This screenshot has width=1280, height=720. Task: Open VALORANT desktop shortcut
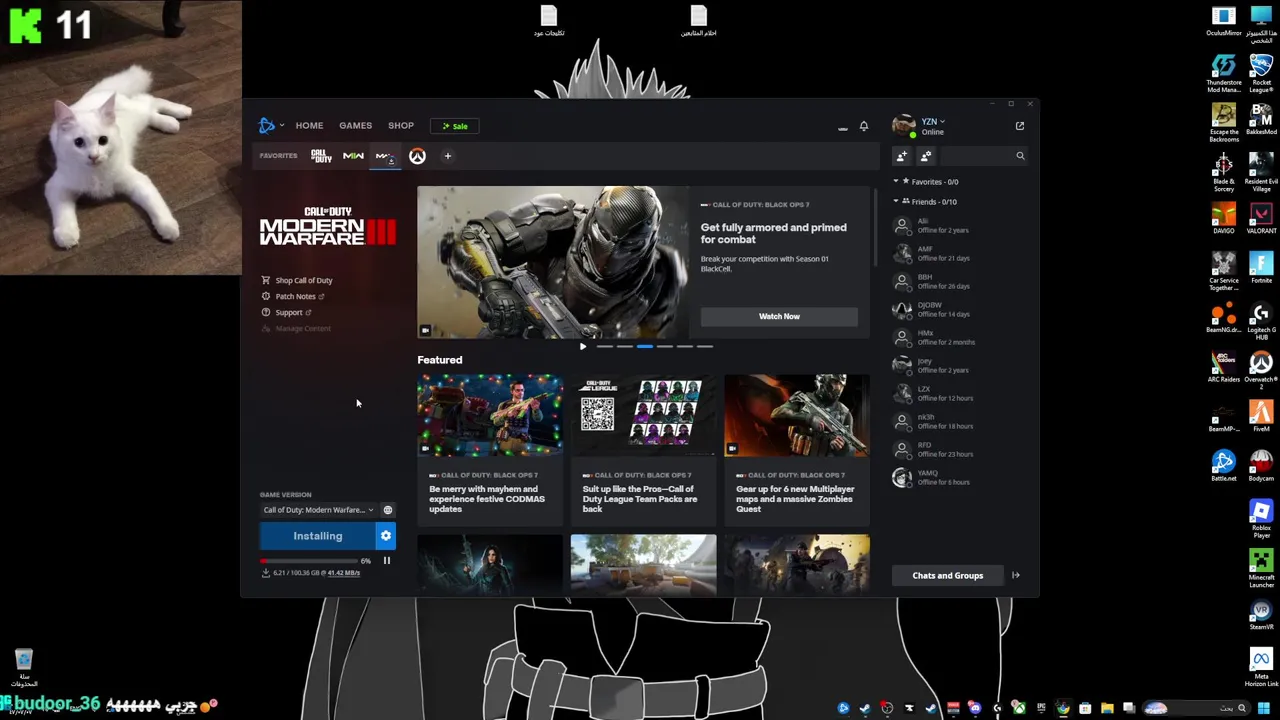1261,218
